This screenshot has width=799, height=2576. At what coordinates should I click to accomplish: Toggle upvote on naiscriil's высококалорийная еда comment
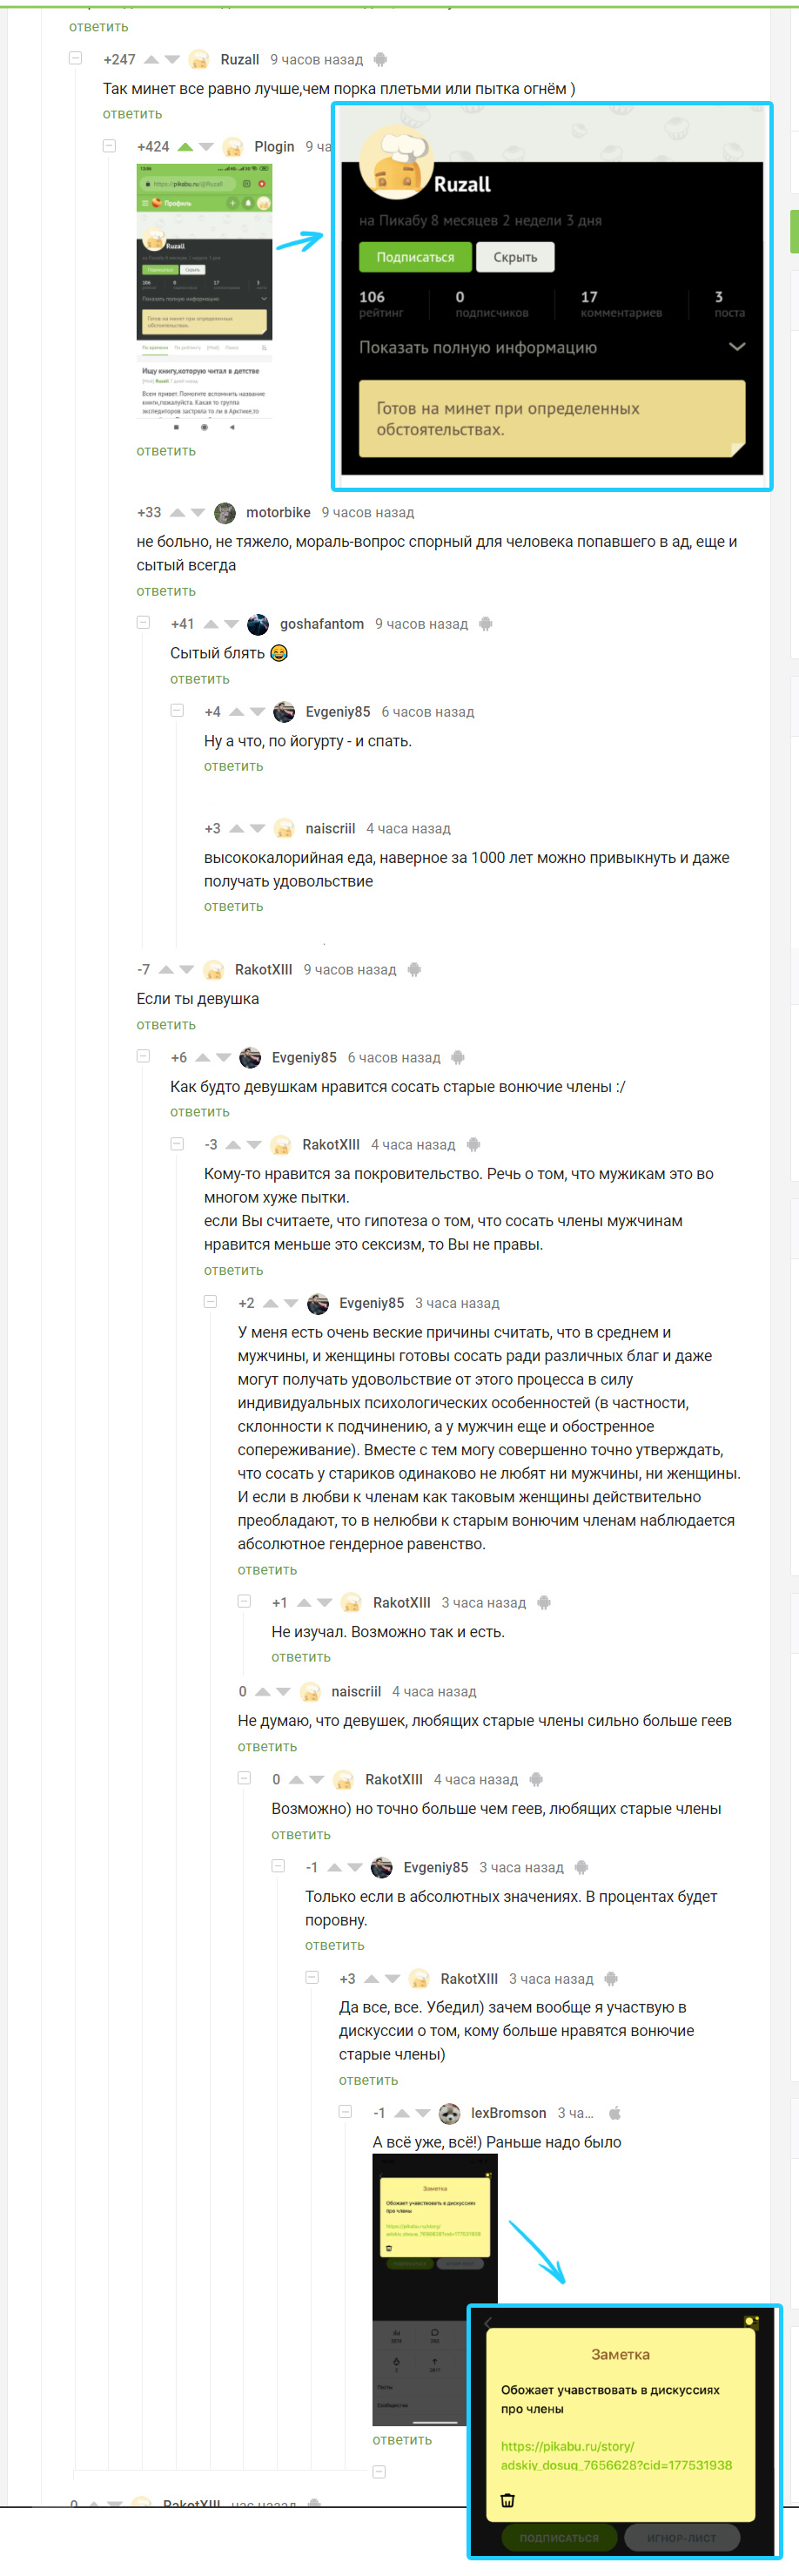click(x=236, y=829)
